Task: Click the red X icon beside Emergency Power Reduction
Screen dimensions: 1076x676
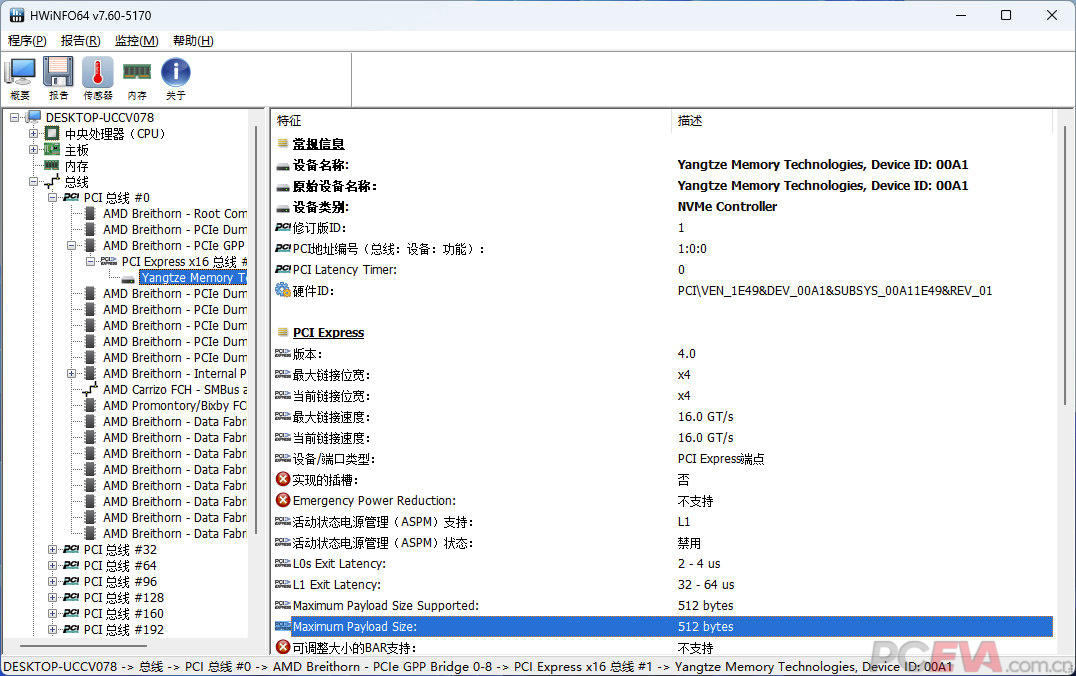Action: pos(283,500)
